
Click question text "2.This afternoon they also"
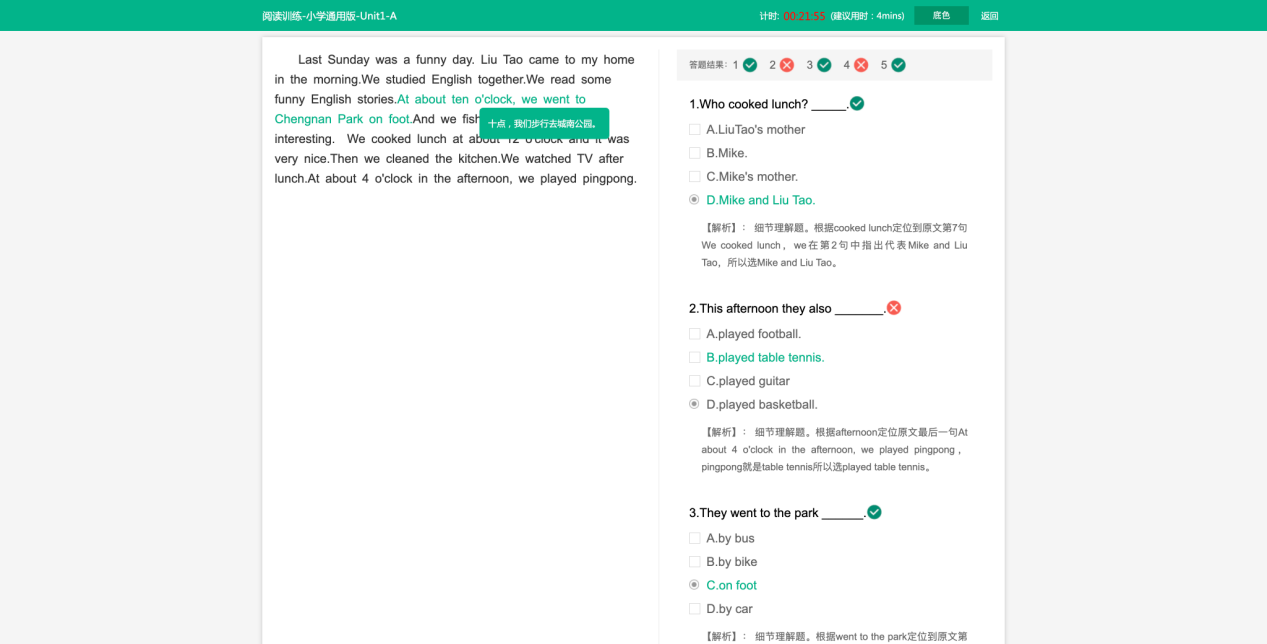pos(760,308)
